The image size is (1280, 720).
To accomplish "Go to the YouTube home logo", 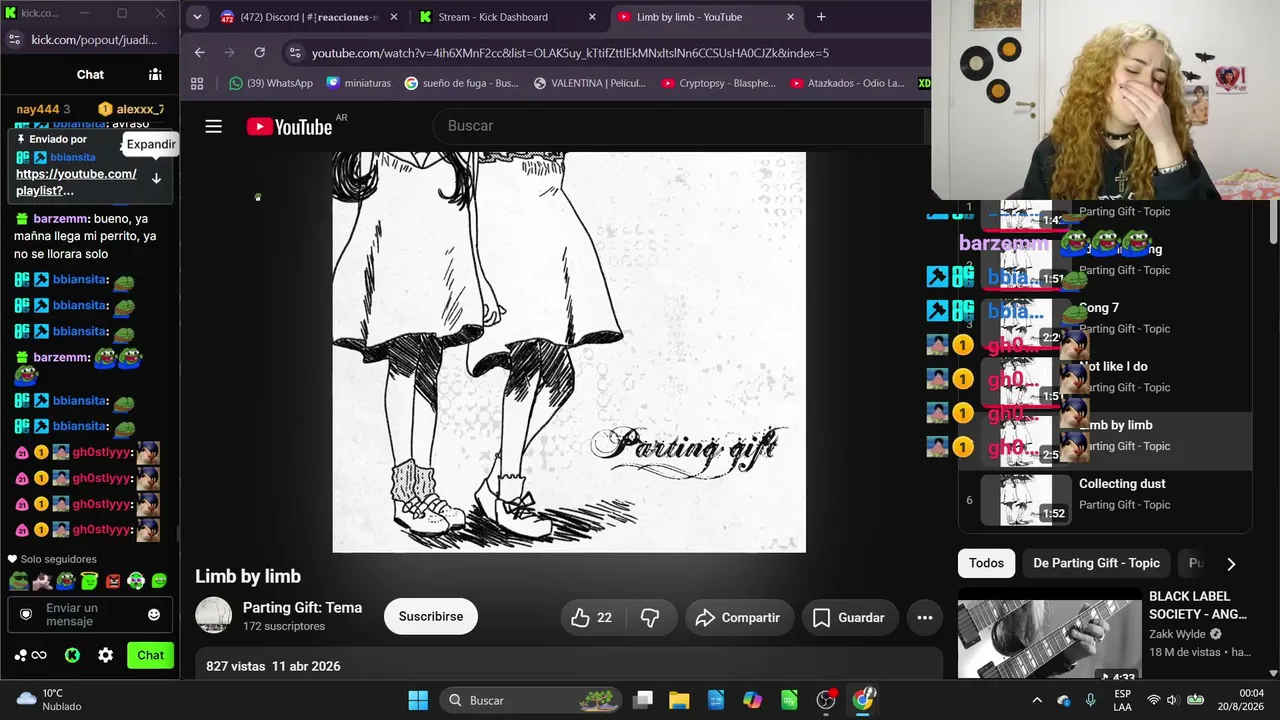I will 290,126.
